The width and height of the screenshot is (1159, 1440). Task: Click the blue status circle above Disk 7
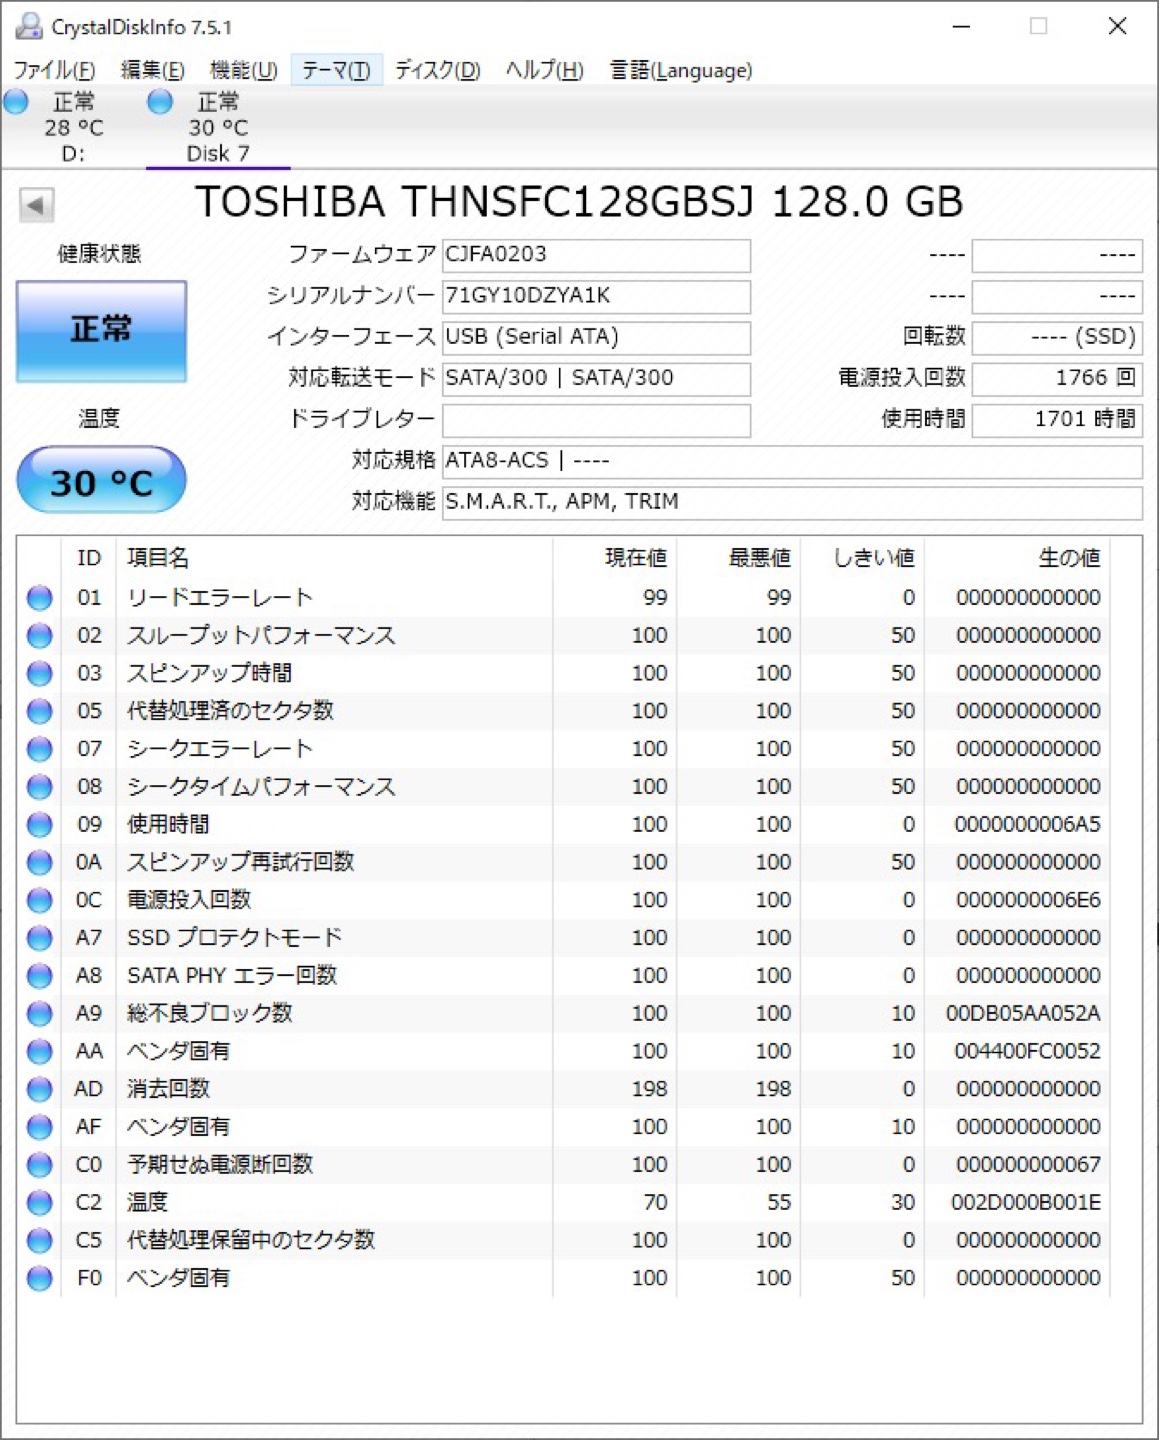coord(160,101)
